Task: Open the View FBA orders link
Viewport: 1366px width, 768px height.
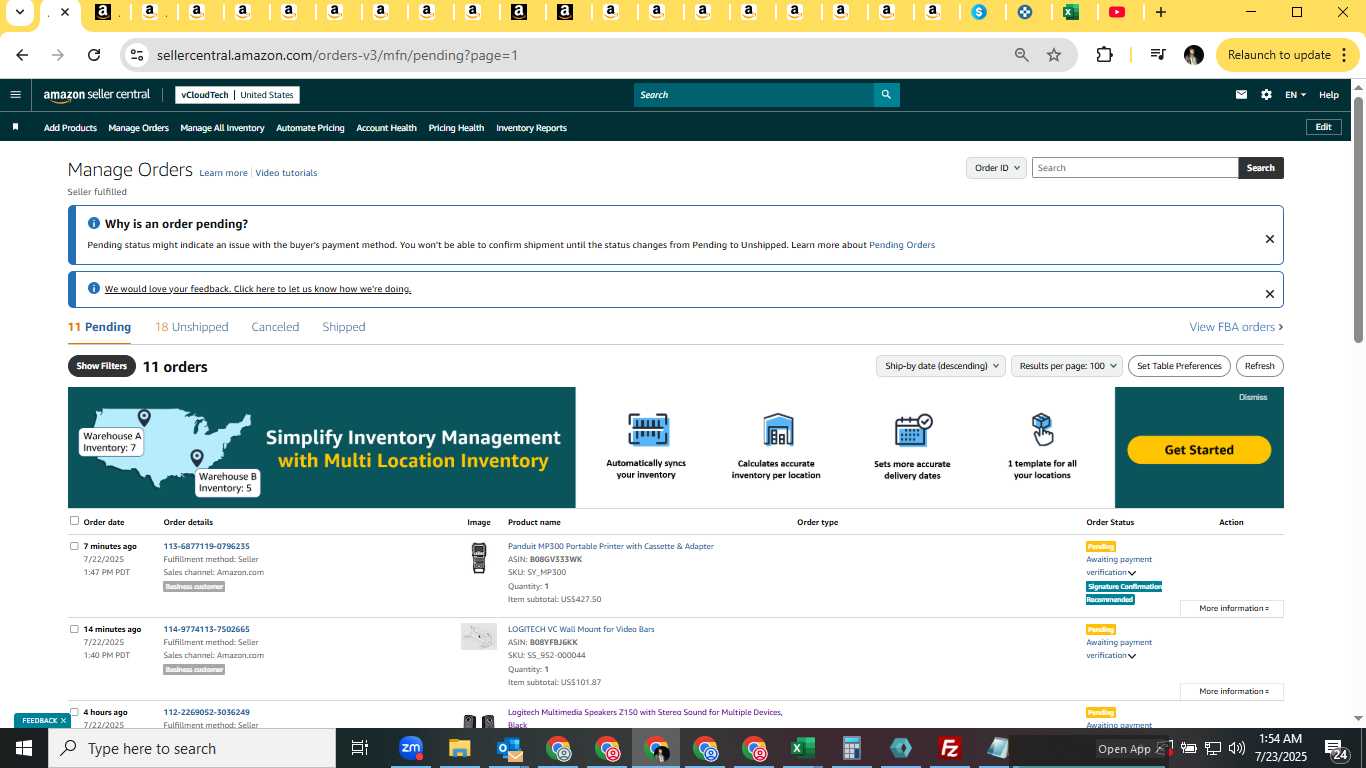Action: click(x=1236, y=327)
